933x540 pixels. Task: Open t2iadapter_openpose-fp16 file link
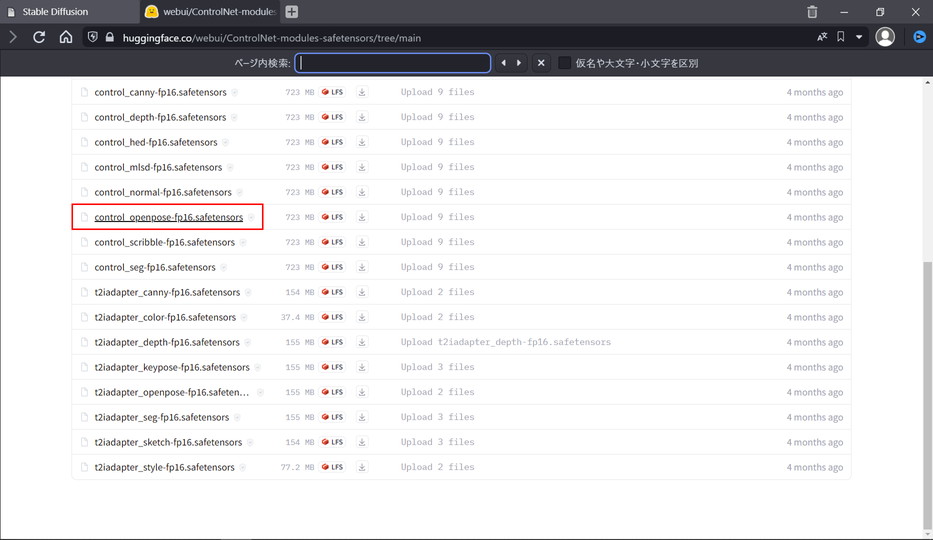pos(171,392)
